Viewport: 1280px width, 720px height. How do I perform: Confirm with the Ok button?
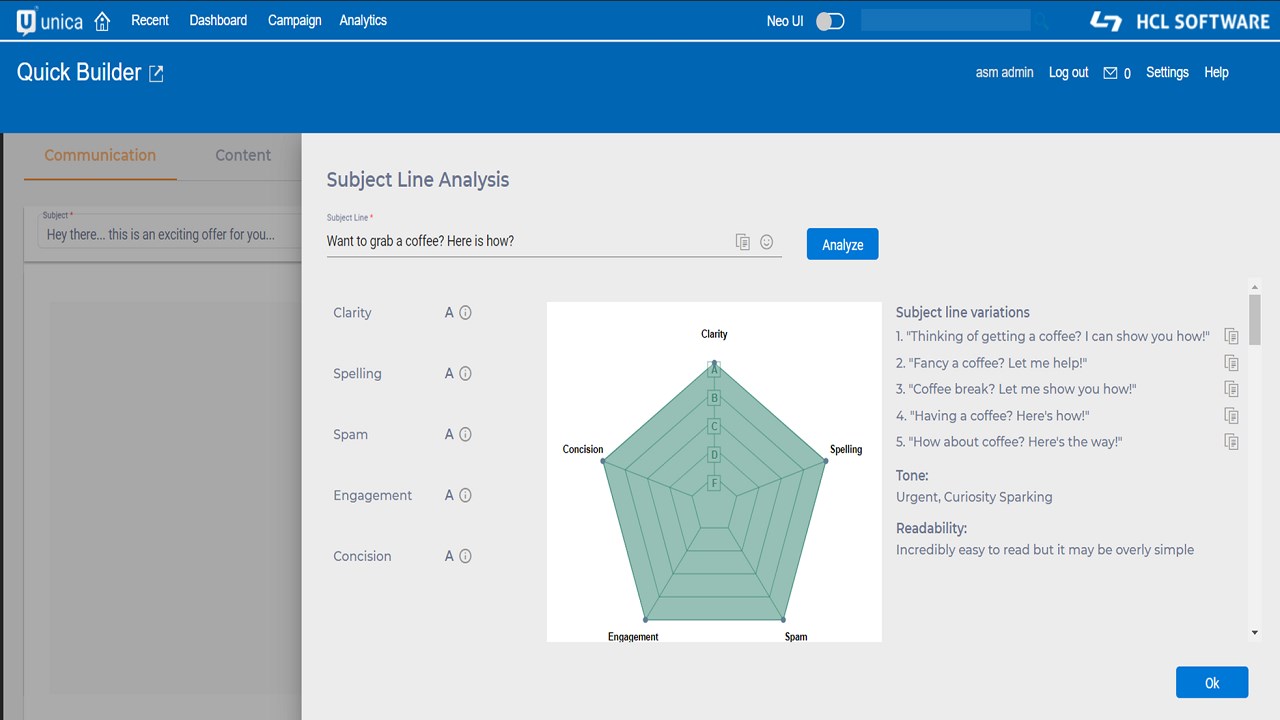point(1212,683)
